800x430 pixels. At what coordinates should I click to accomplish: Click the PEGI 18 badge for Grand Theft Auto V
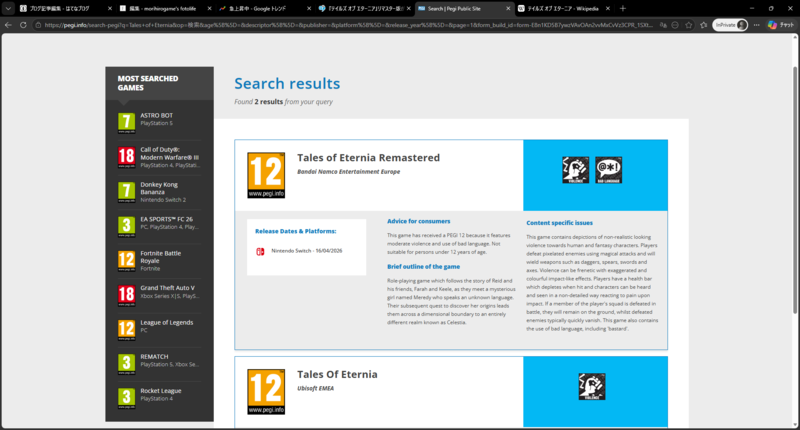pyautogui.click(x=127, y=295)
